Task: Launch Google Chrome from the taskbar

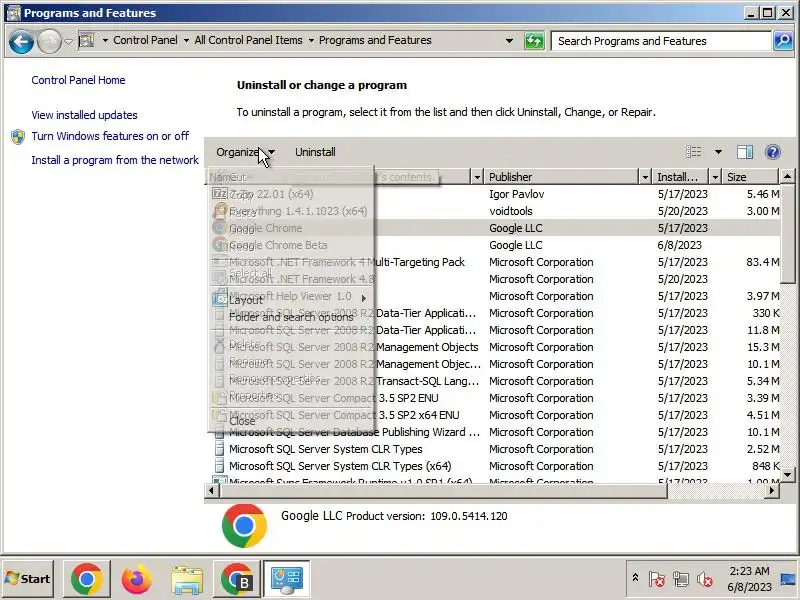Action: pyautogui.click(x=87, y=579)
